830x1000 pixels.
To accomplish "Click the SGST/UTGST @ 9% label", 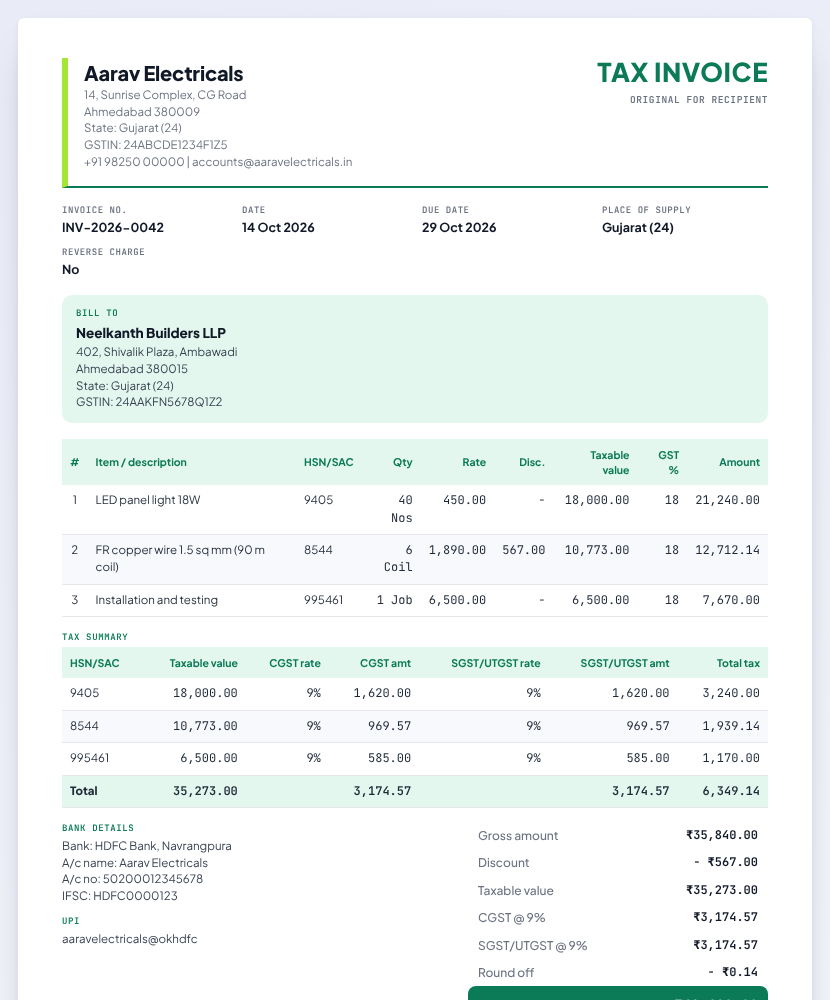I will point(533,946).
